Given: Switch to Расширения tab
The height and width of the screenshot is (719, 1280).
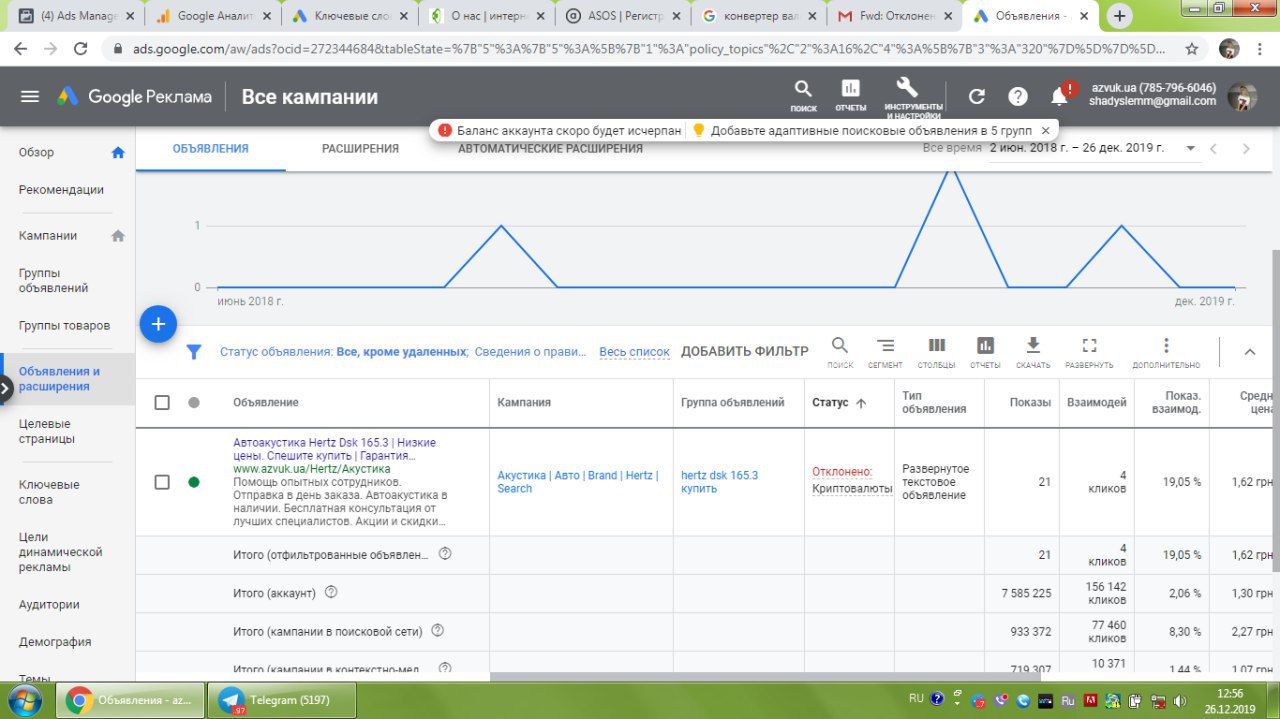Looking at the screenshot, I should (360, 149).
